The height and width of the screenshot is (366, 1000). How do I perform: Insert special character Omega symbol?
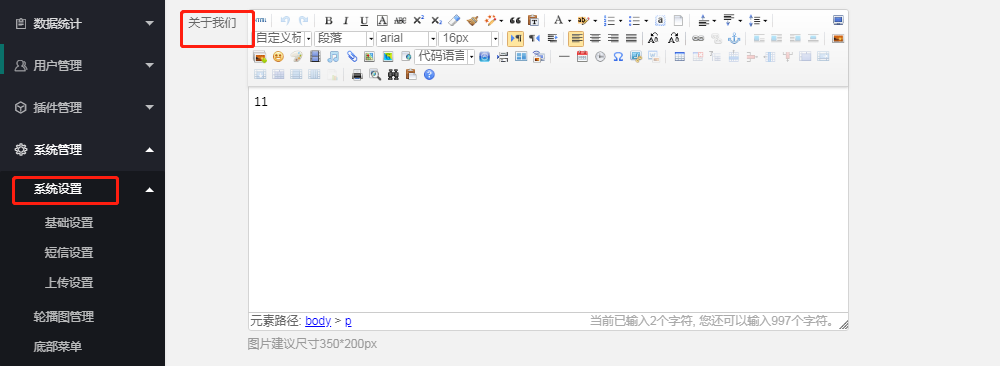tap(618, 57)
